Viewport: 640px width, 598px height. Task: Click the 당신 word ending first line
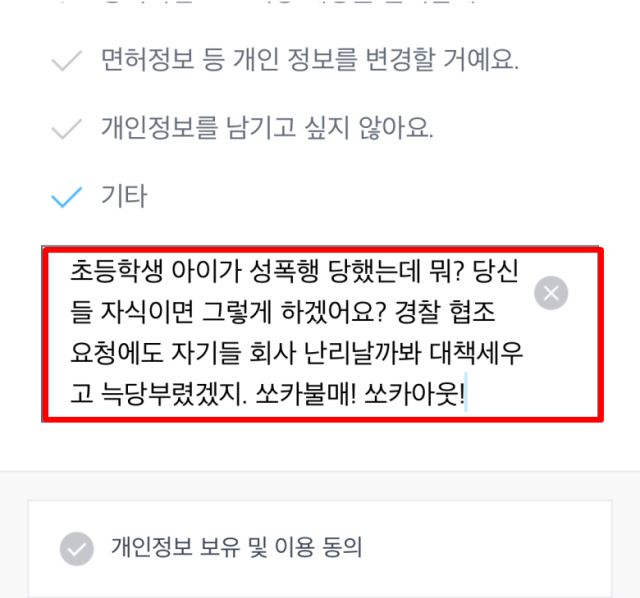[496, 271]
